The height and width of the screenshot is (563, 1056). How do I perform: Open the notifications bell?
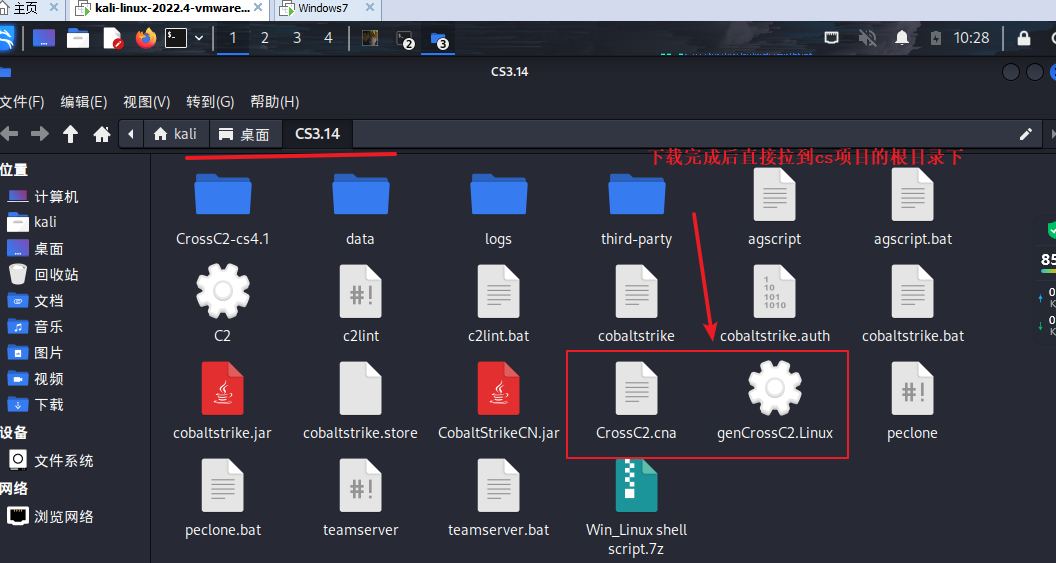pos(902,38)
